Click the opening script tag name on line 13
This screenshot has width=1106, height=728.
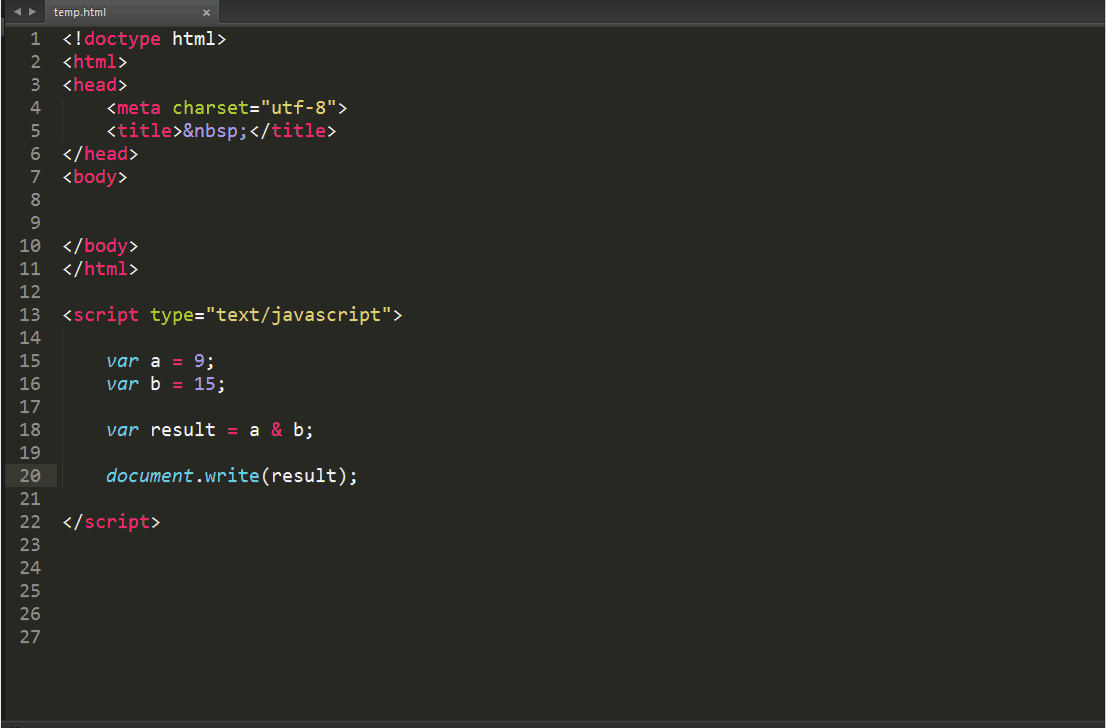tap(106, 315)
